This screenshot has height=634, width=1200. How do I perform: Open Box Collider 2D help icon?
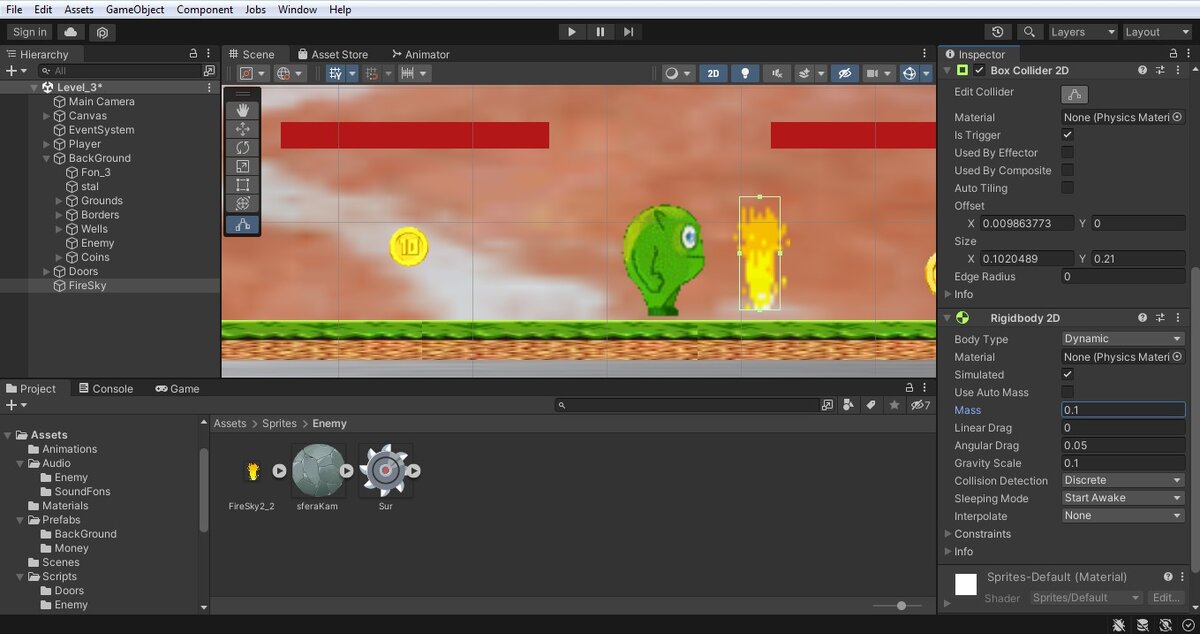pos(1143,71)
